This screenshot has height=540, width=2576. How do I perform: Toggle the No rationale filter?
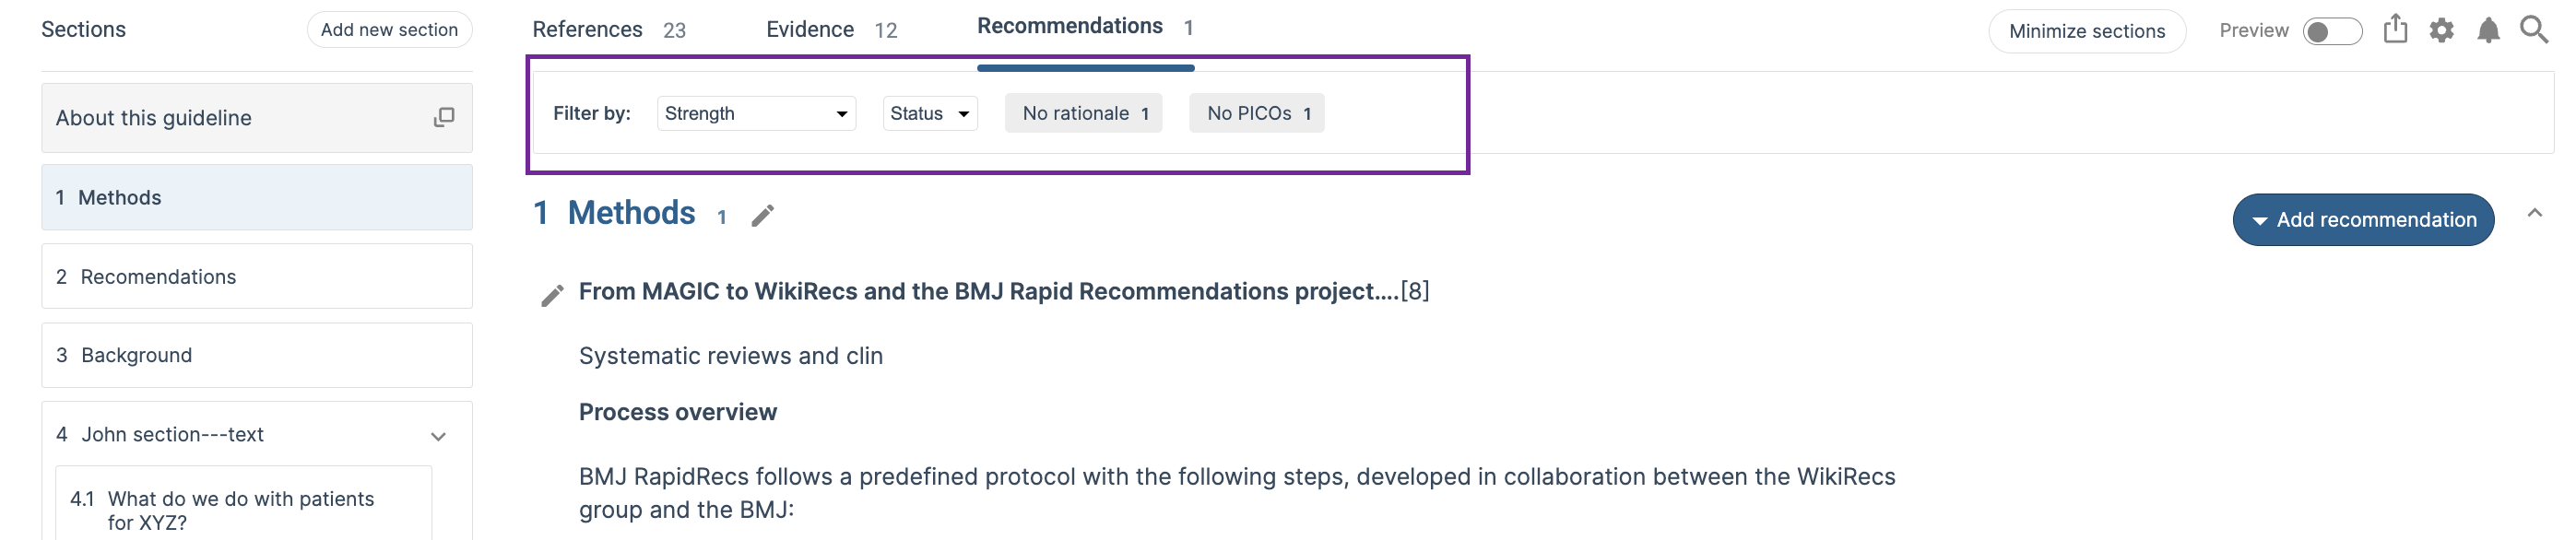pos(1084,114)
